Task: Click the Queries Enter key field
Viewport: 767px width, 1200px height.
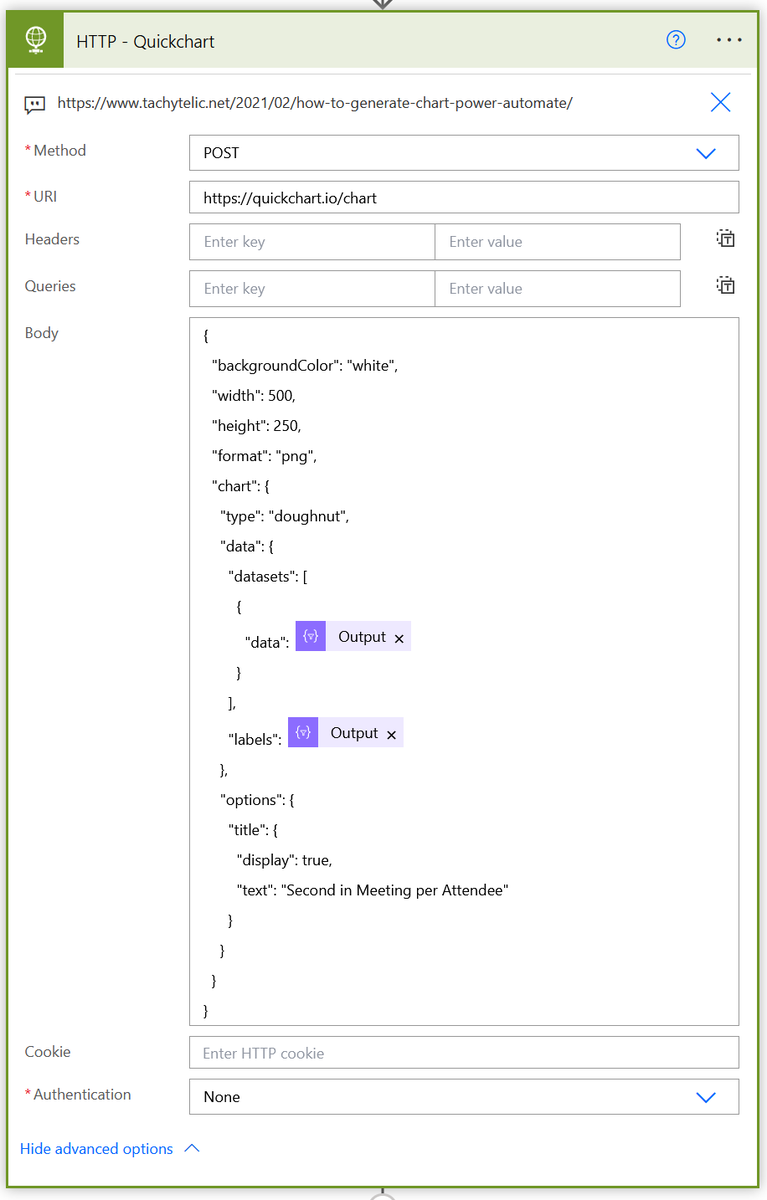Action: tap(312, 289)
